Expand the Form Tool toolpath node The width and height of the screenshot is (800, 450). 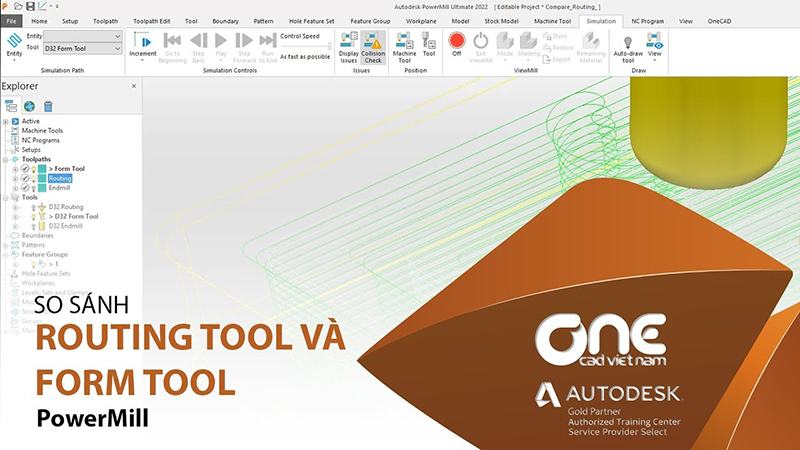coord(15,169)
